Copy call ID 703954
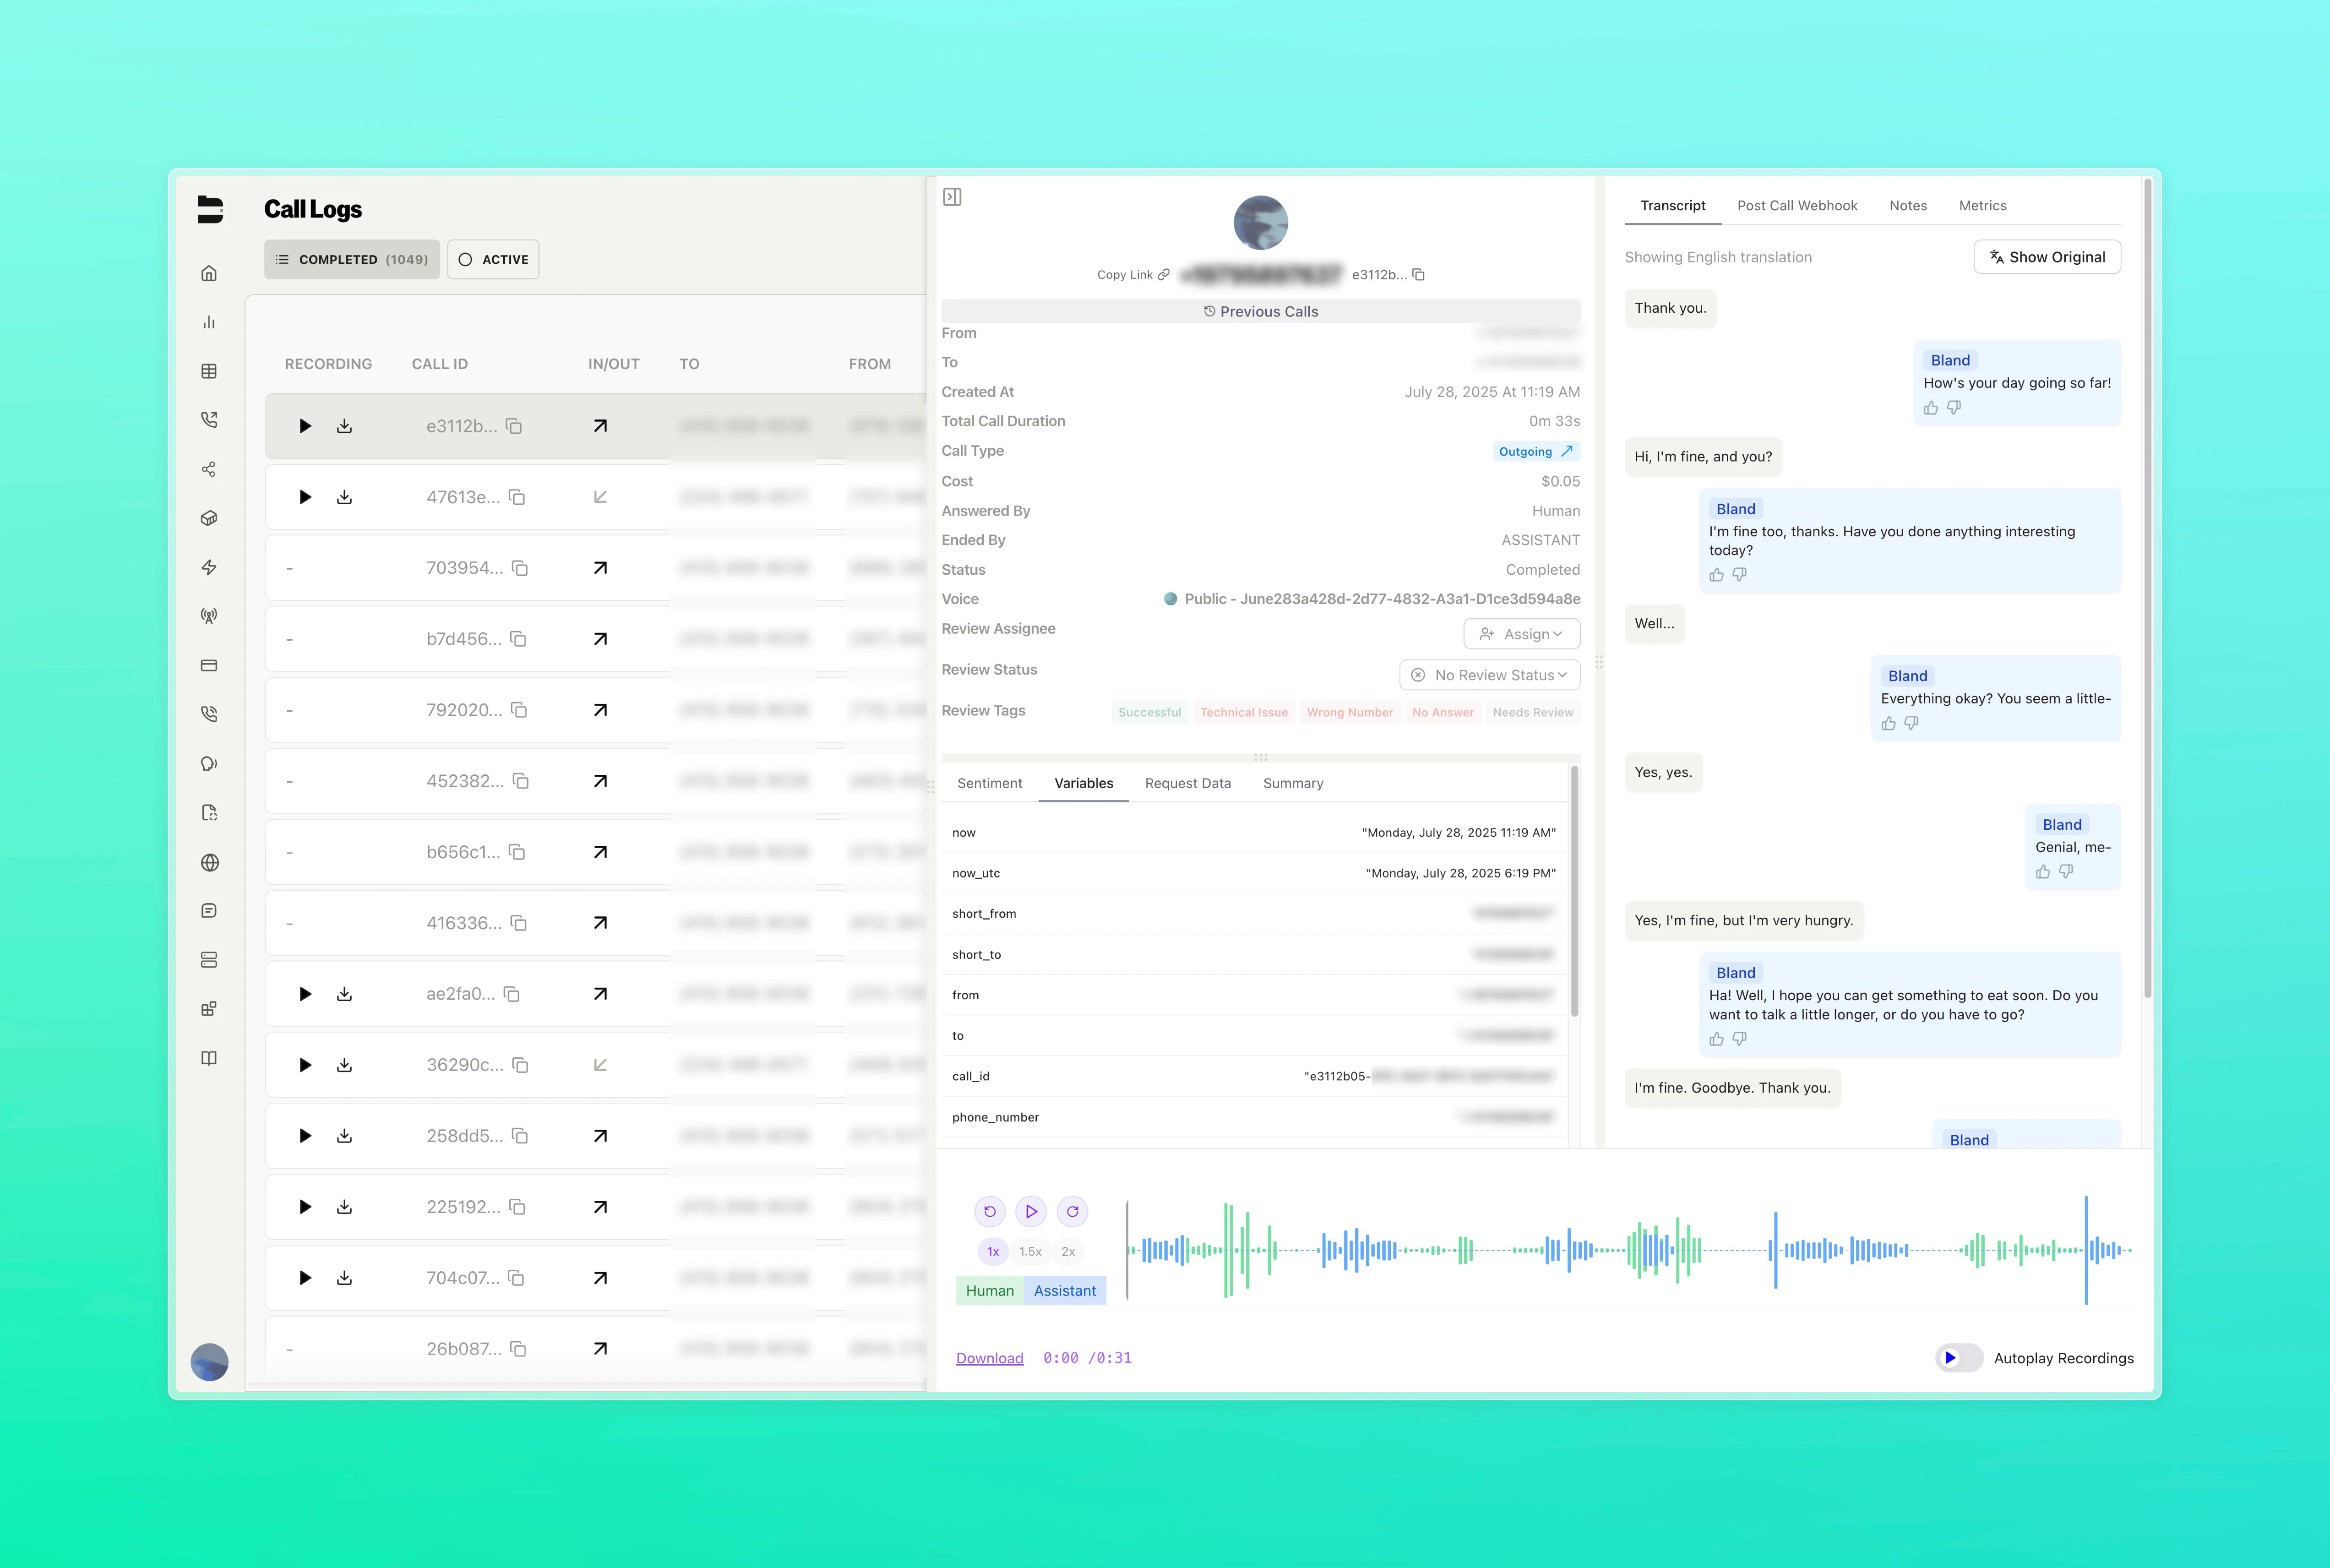 tap(520, 568)
